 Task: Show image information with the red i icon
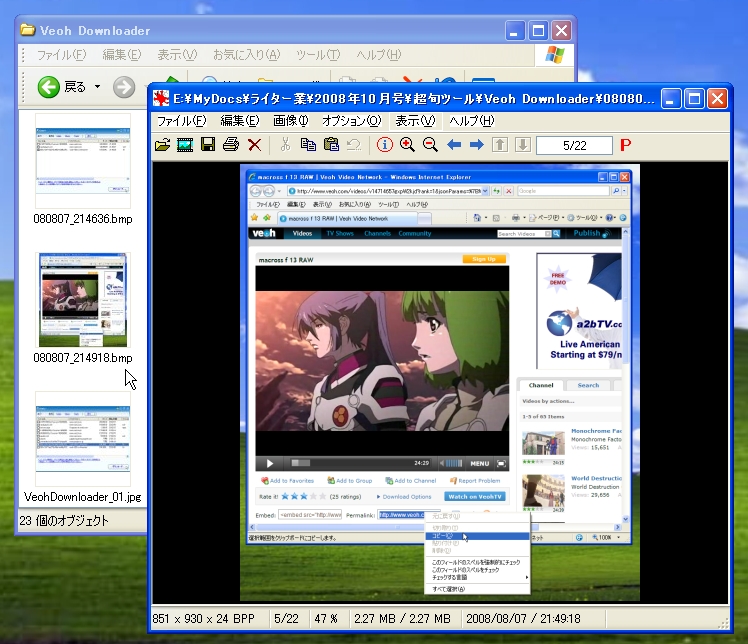click(x=384, y=145)
